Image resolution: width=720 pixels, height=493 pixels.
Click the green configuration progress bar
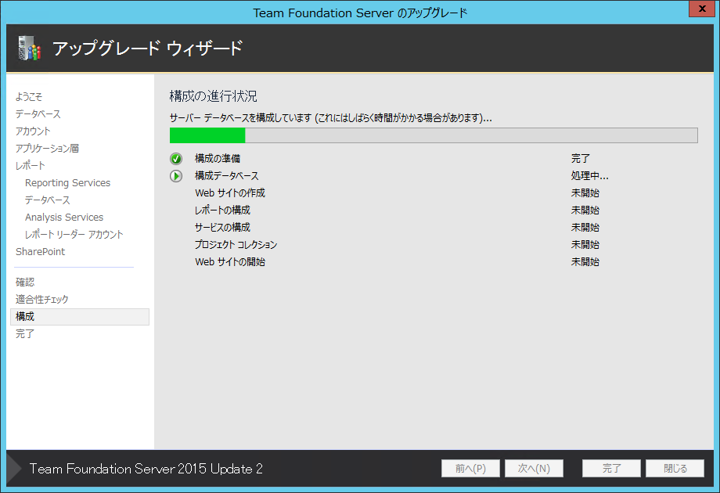433,135
